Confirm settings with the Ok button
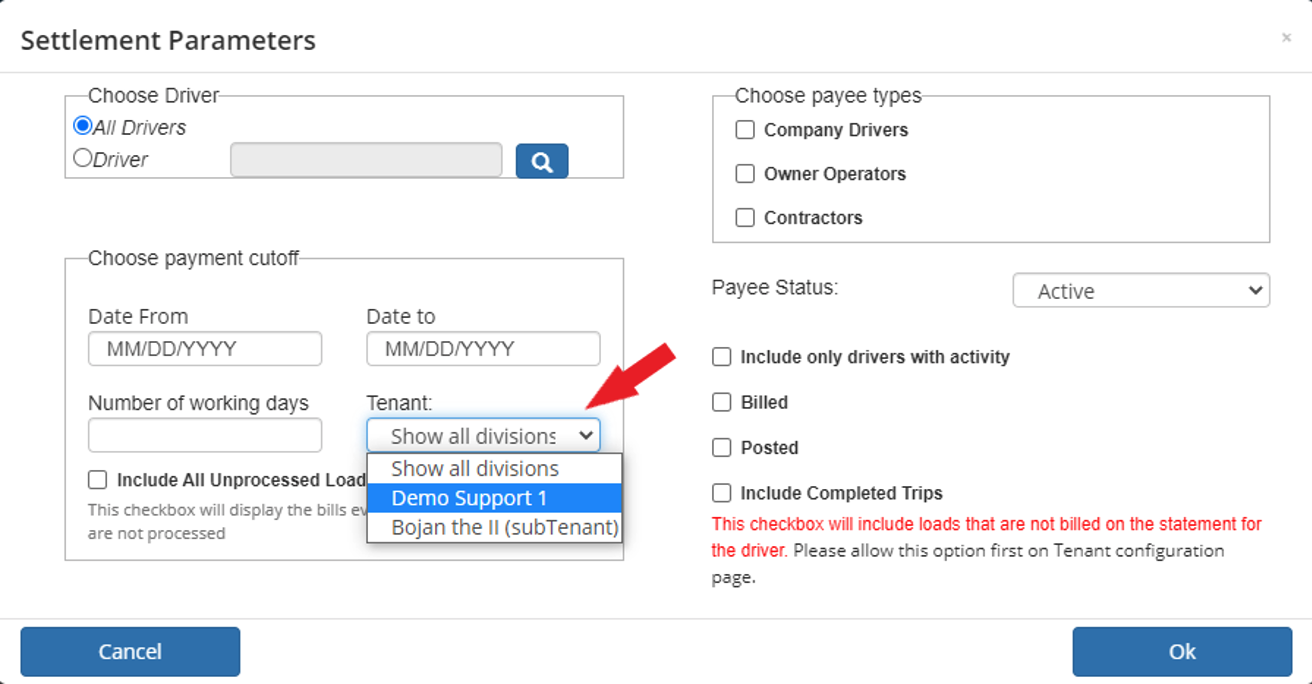Screen dimensions: 1312x684 1182,652
